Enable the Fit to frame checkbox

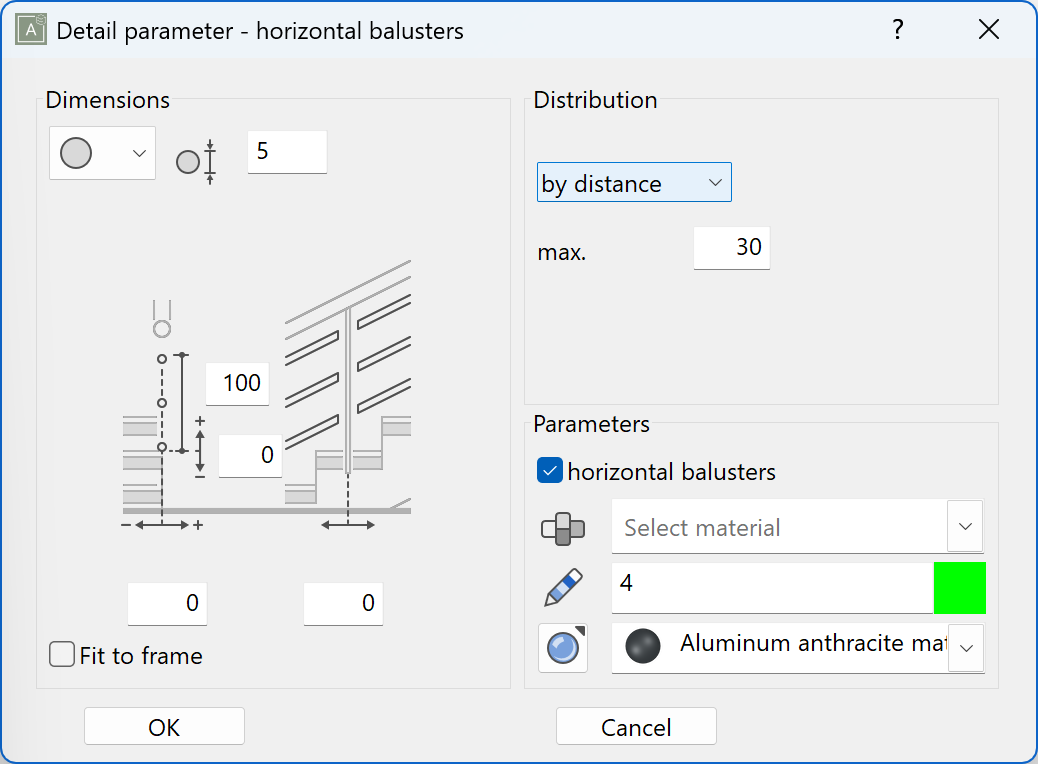click(61, 654)
